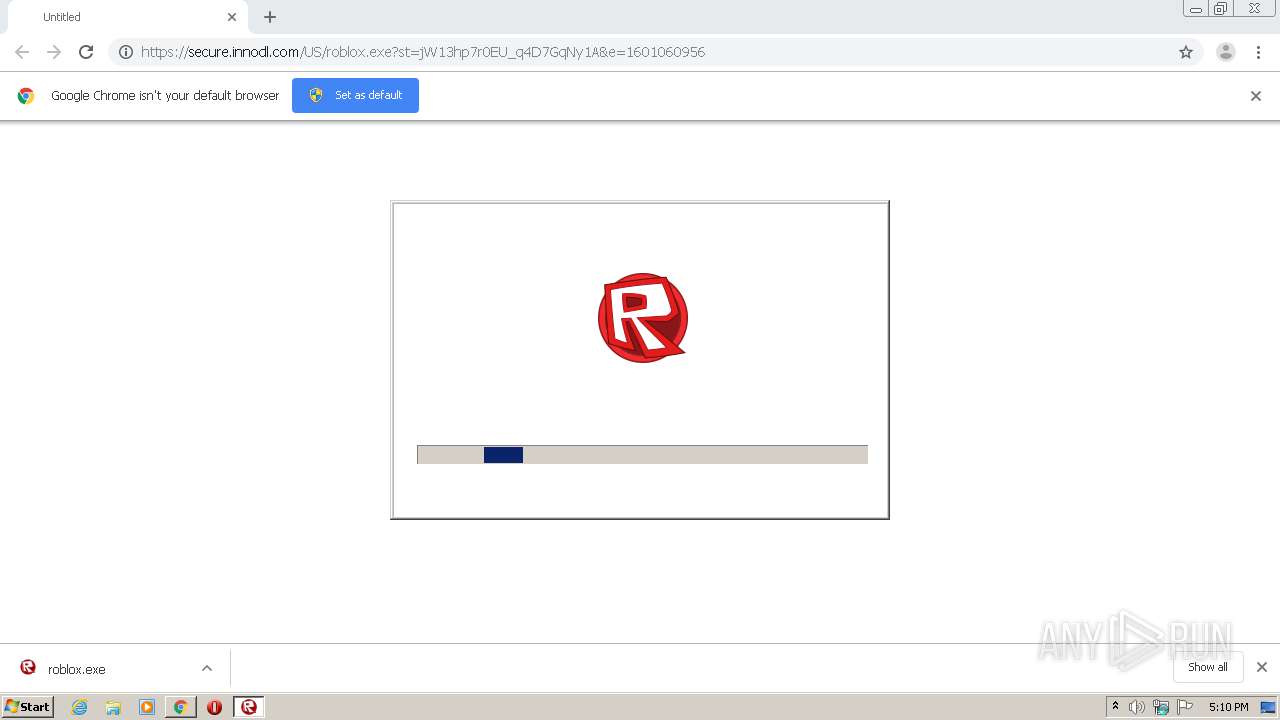
Task: Launch Internet Explorer from taskbar
Action: [80, 707]
